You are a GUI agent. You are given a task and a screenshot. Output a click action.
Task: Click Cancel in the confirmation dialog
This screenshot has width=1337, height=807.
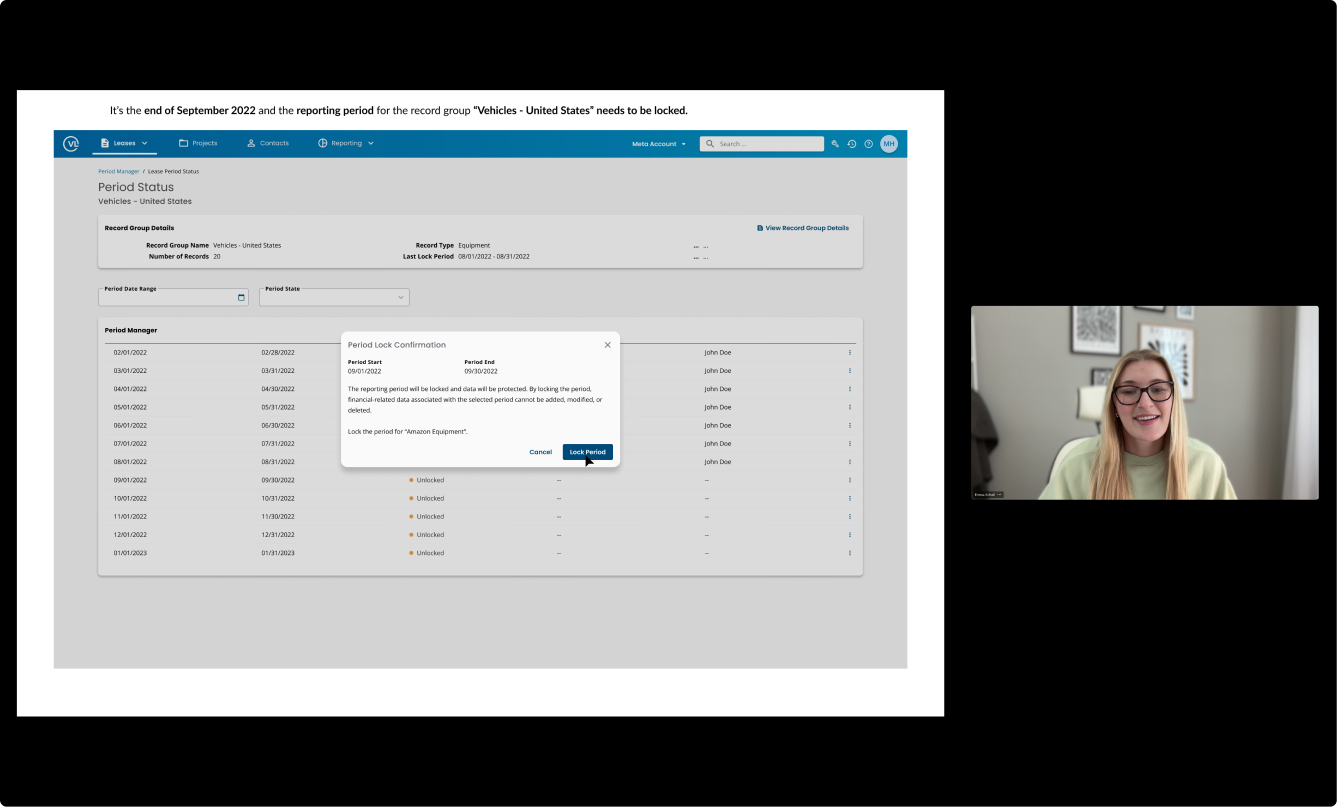pos(540,452)
